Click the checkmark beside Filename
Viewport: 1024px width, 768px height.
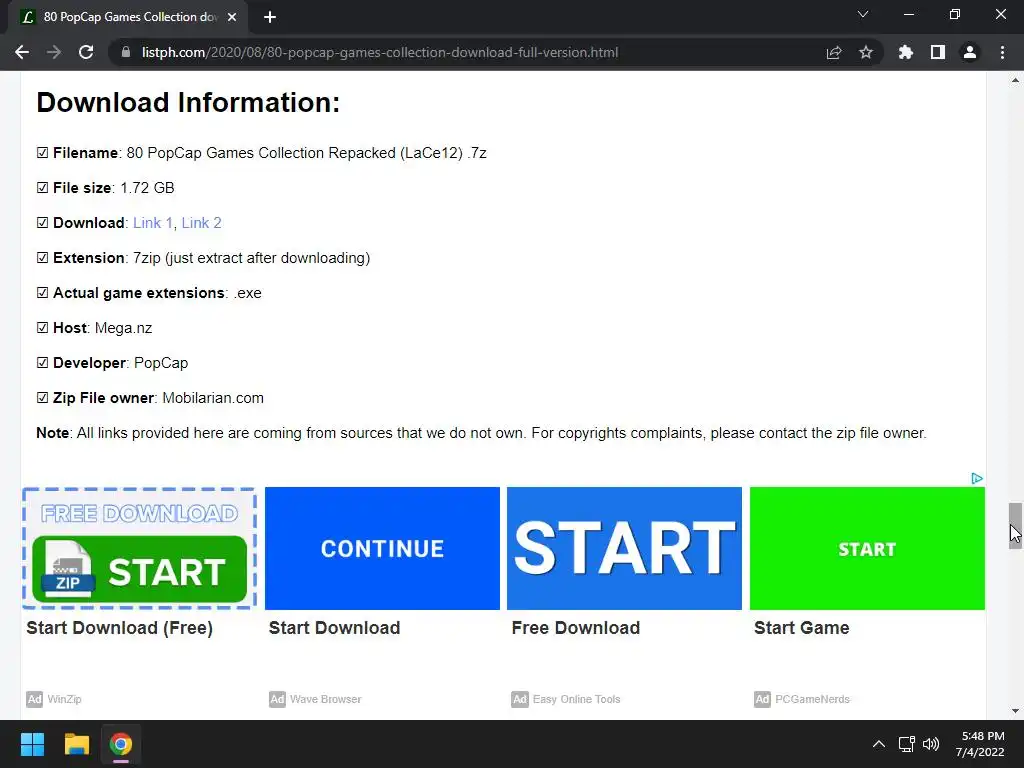point(42,152)
